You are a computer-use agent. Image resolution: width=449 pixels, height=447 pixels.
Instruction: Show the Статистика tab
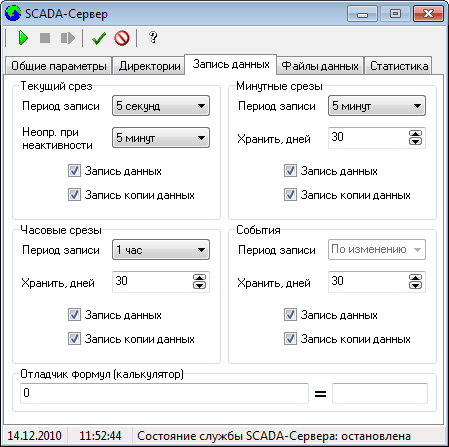(x=399, y=66)
